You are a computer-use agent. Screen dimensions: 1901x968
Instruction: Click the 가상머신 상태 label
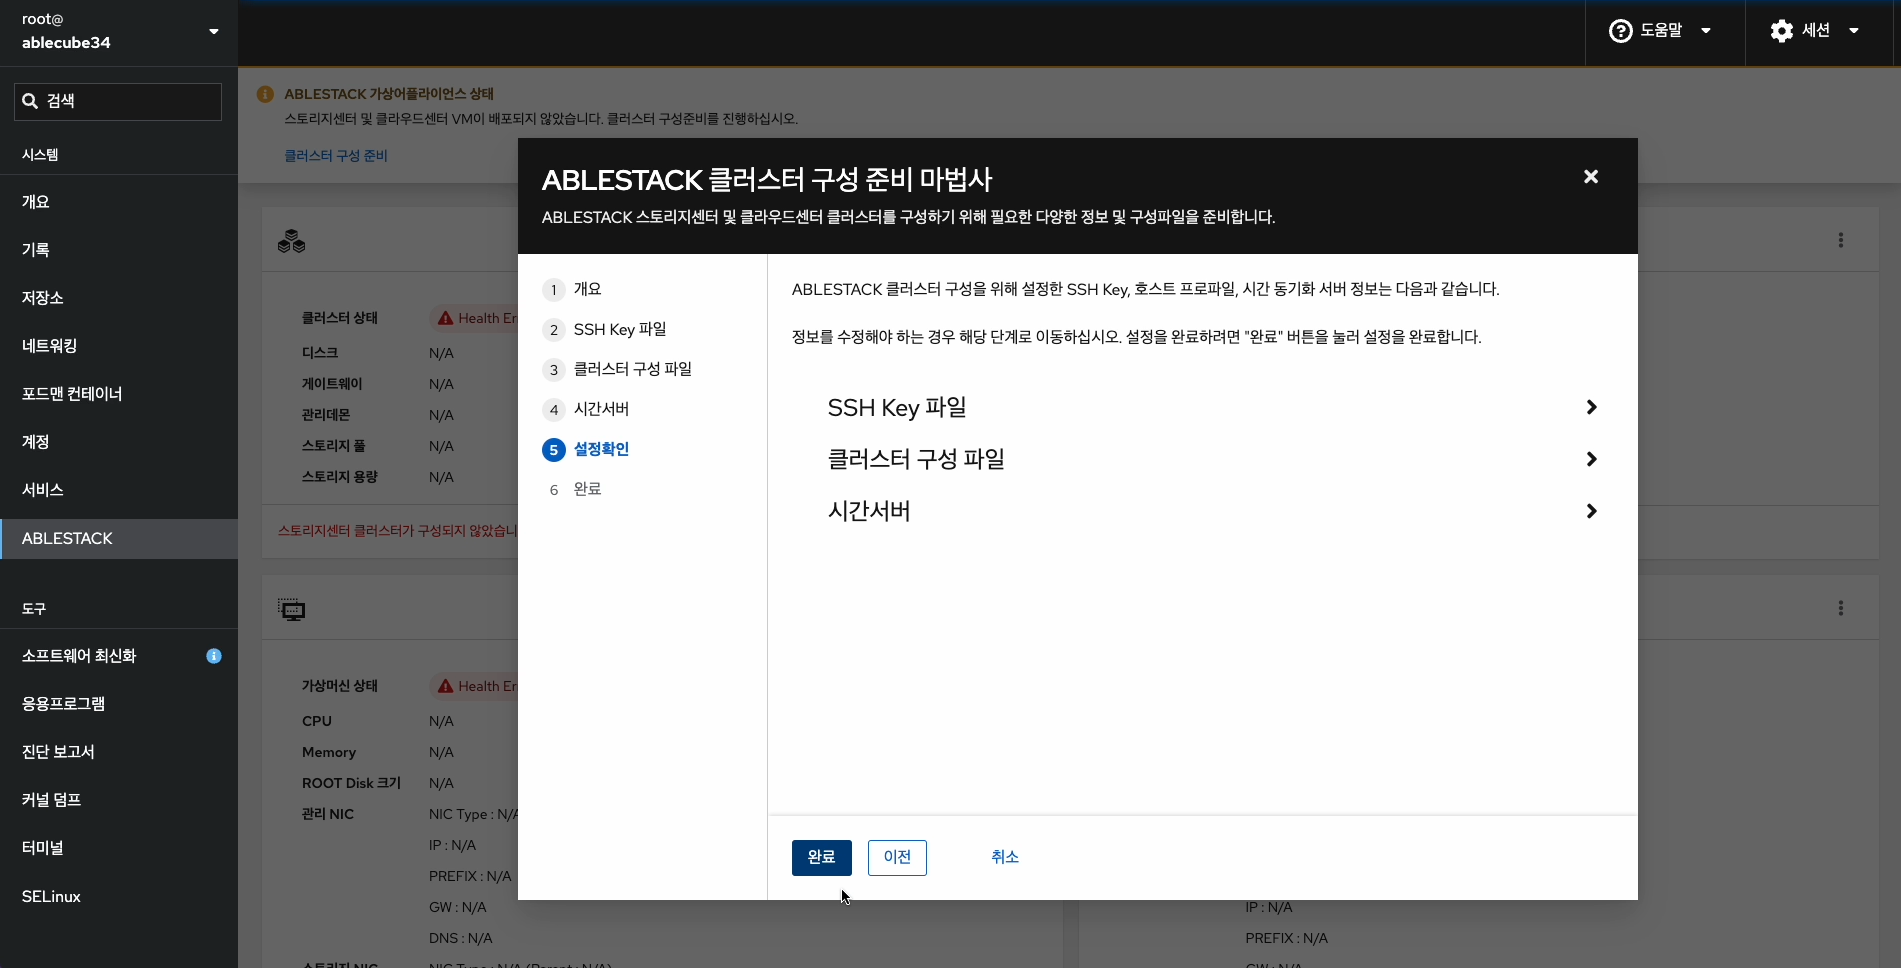(x=340, y=686)
